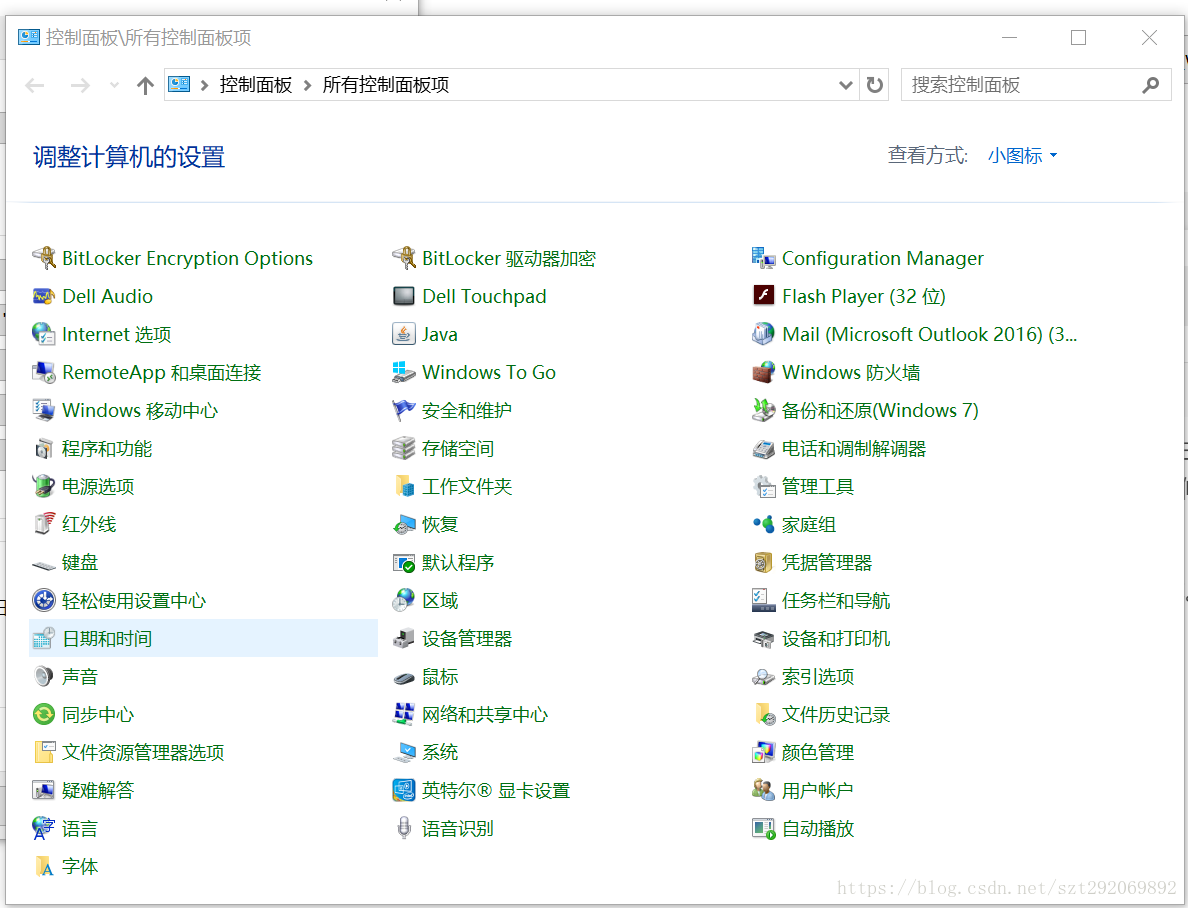Image resolution: width=1188 pixels, height=908 pixels.
Task: Open the 管理工具 link
Action: click(818, 487)
